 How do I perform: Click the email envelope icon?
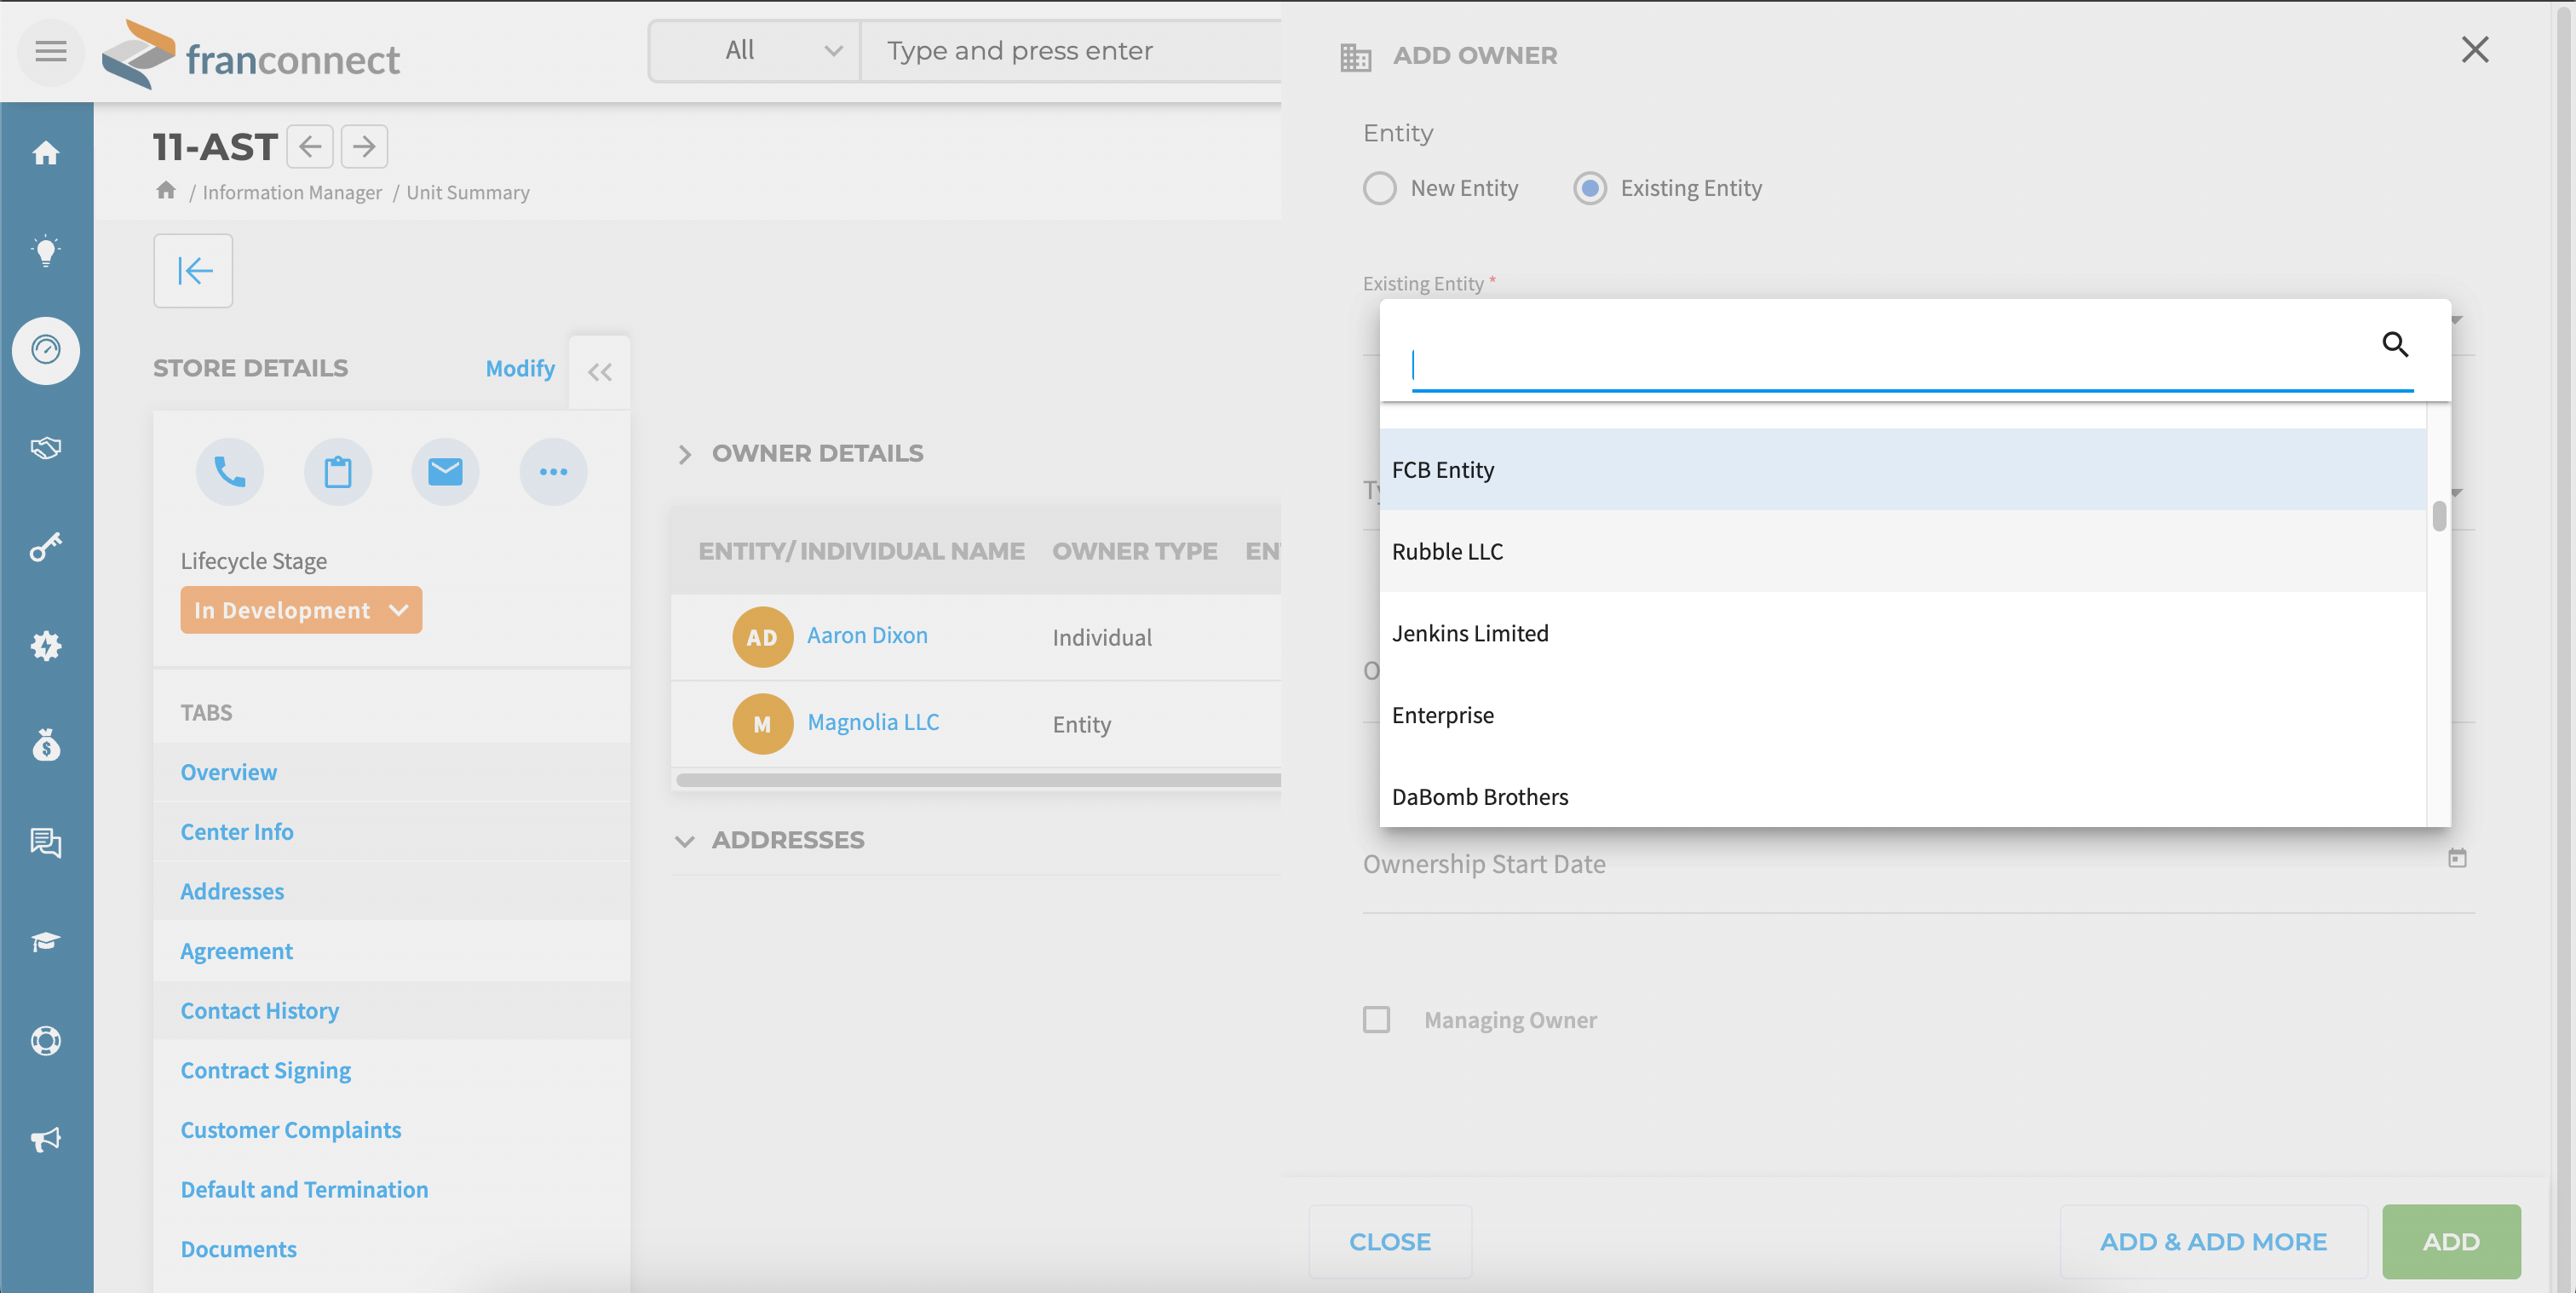(445, 472)
